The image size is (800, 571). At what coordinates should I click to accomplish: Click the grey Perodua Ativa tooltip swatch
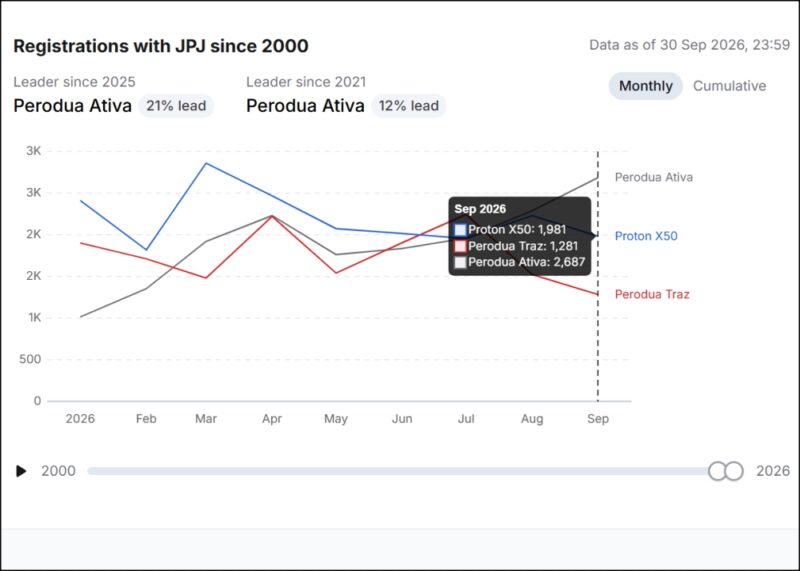[460, 262]
